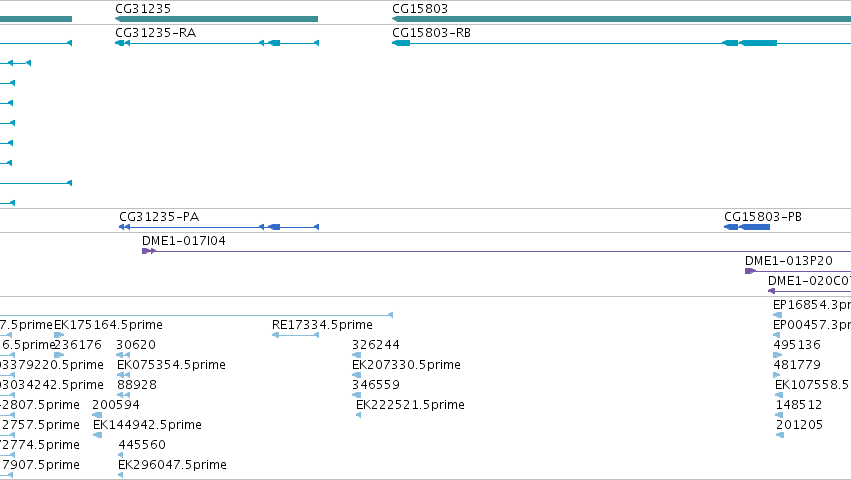Select the 346559 EST marker
Viewport: 851px width, 480px height.
tap(357, 395)
